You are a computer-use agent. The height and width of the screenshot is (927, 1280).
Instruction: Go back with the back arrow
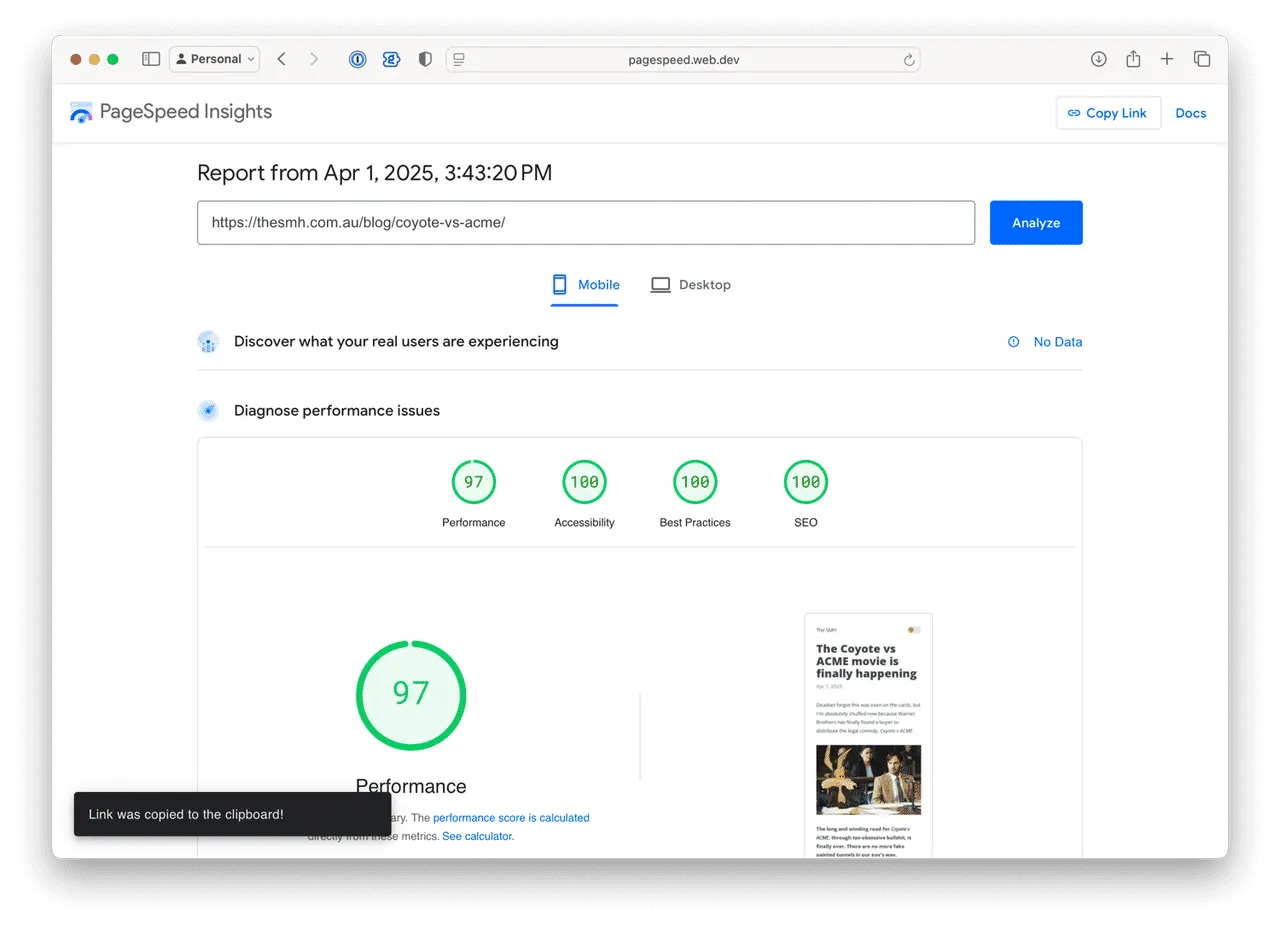pos(282,59)
